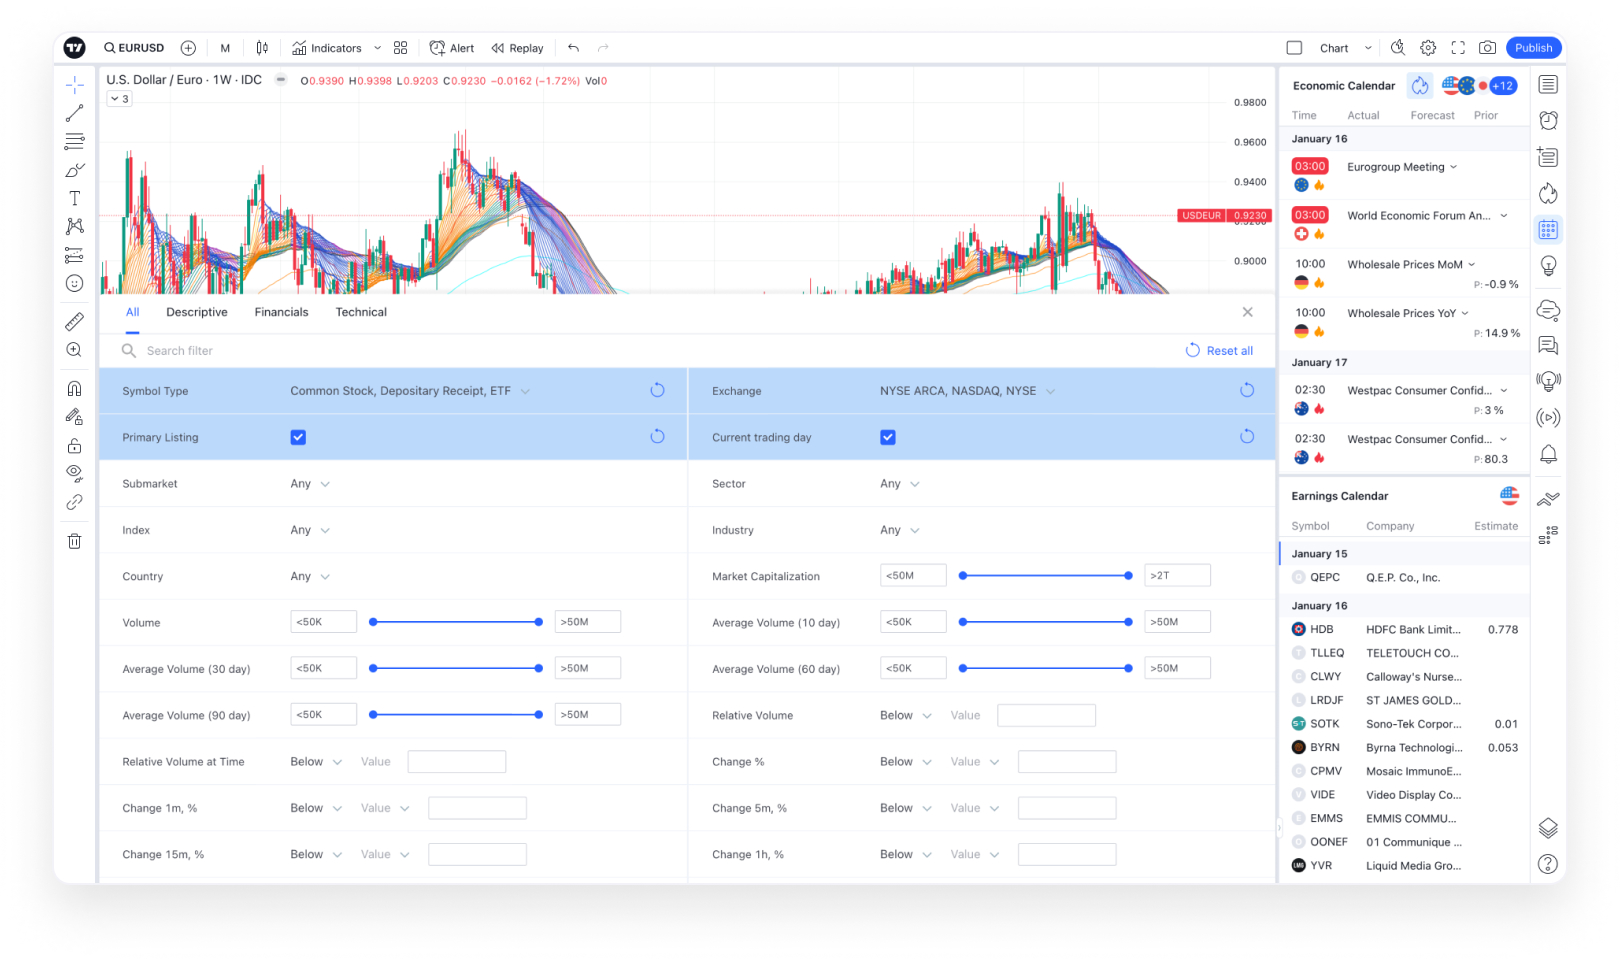The height and width of the screenshot is (959, 1620).
Task: Switch to the Financials tab
Action: click(281, 311)
